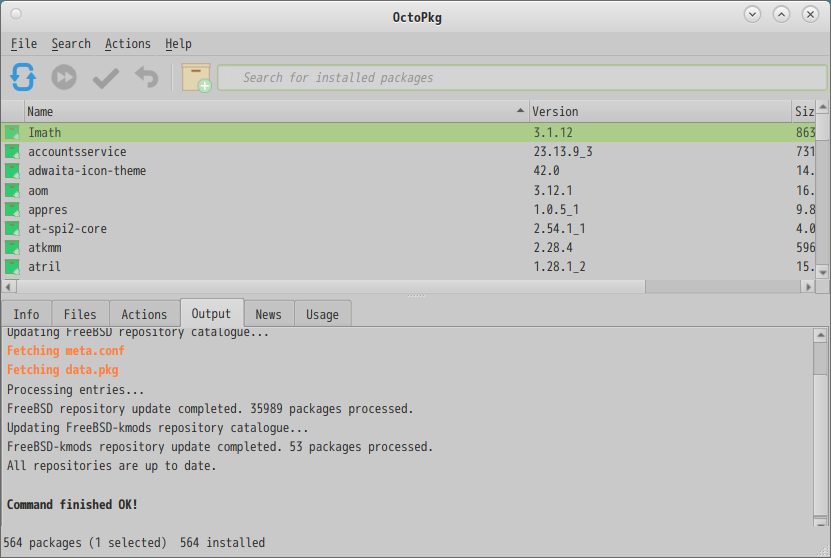Click the sync database refresh icon
Screen dimensions: 831x558
(x=23, y=77)
